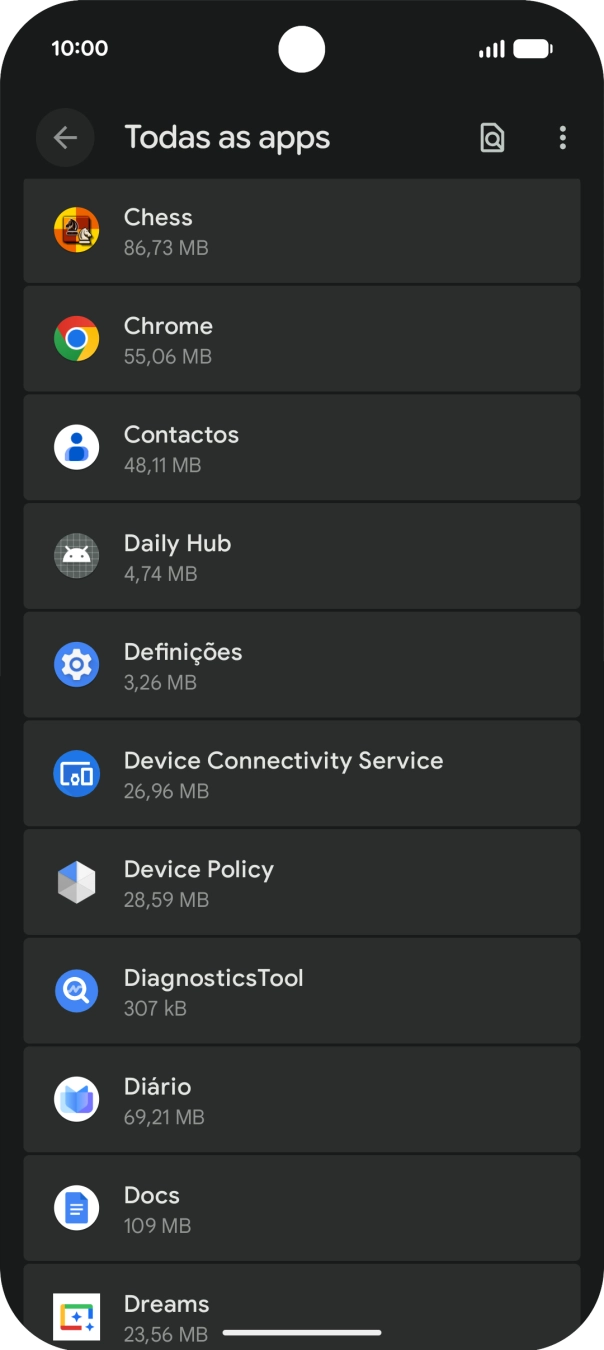604x1350 pixels.
Task: Tap the Todas as apps title
Action: tap(227, 138)
